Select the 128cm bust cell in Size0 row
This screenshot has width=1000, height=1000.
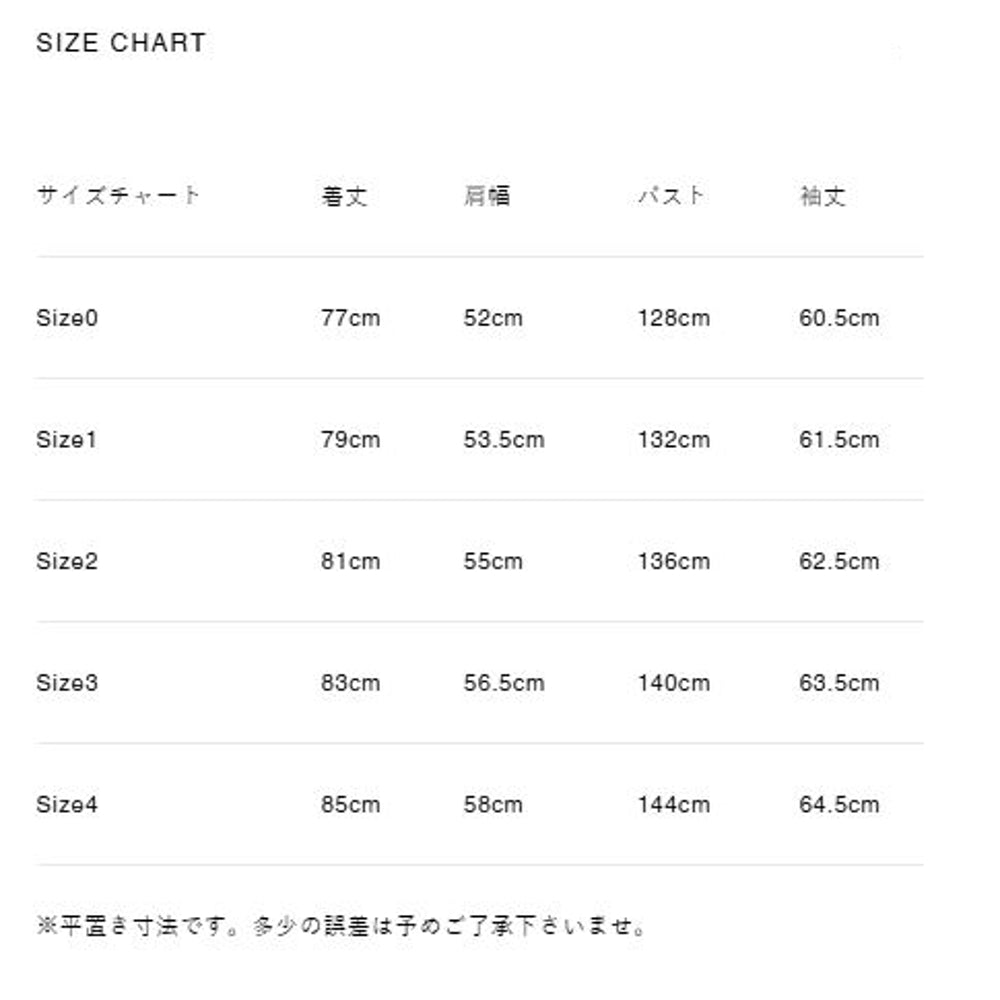point(674,318)
